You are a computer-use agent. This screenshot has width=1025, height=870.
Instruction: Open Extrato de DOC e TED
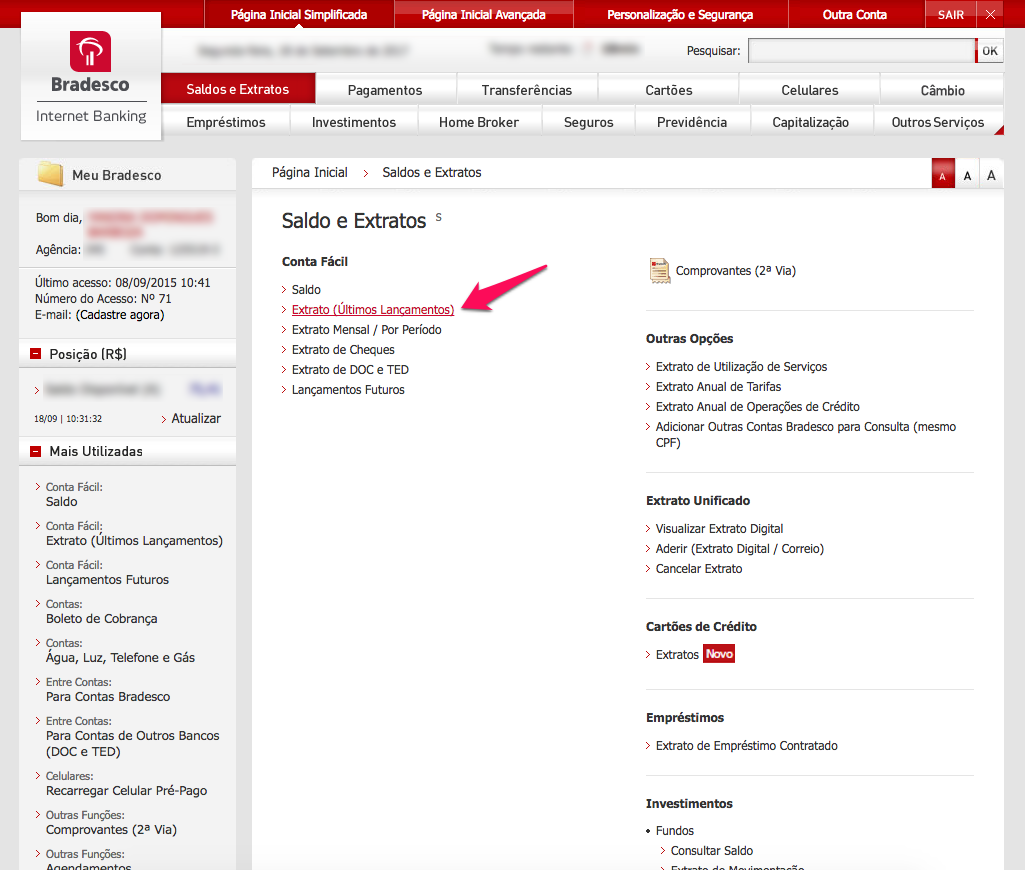click(x=350, y=370)
